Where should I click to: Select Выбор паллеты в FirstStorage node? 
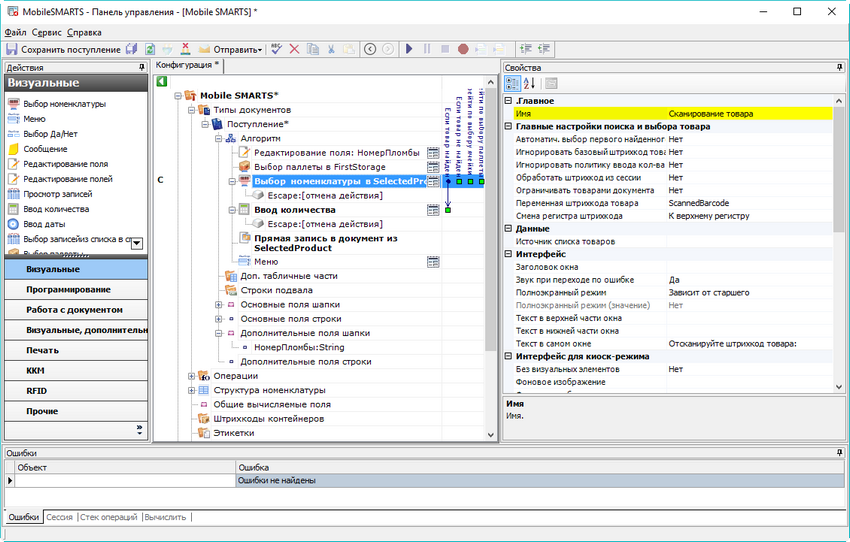tap(319, 167)
